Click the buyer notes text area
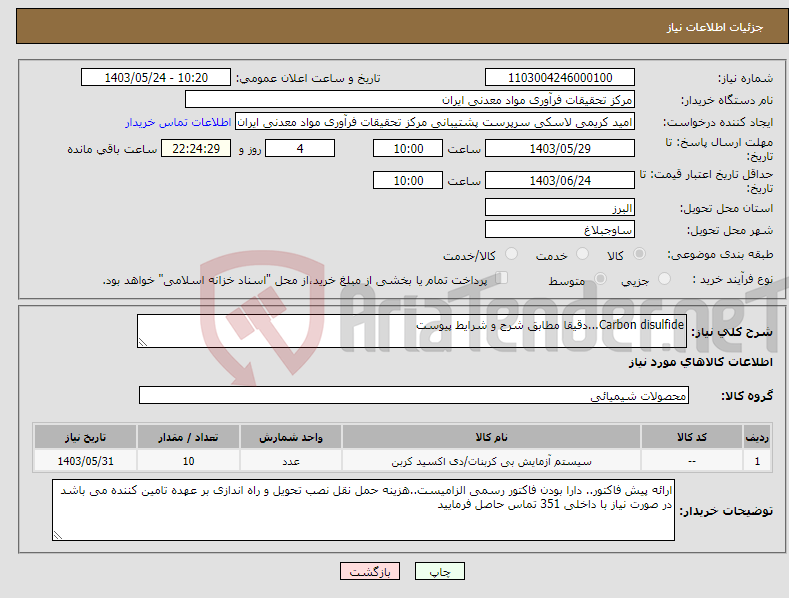 click(363, 510)
